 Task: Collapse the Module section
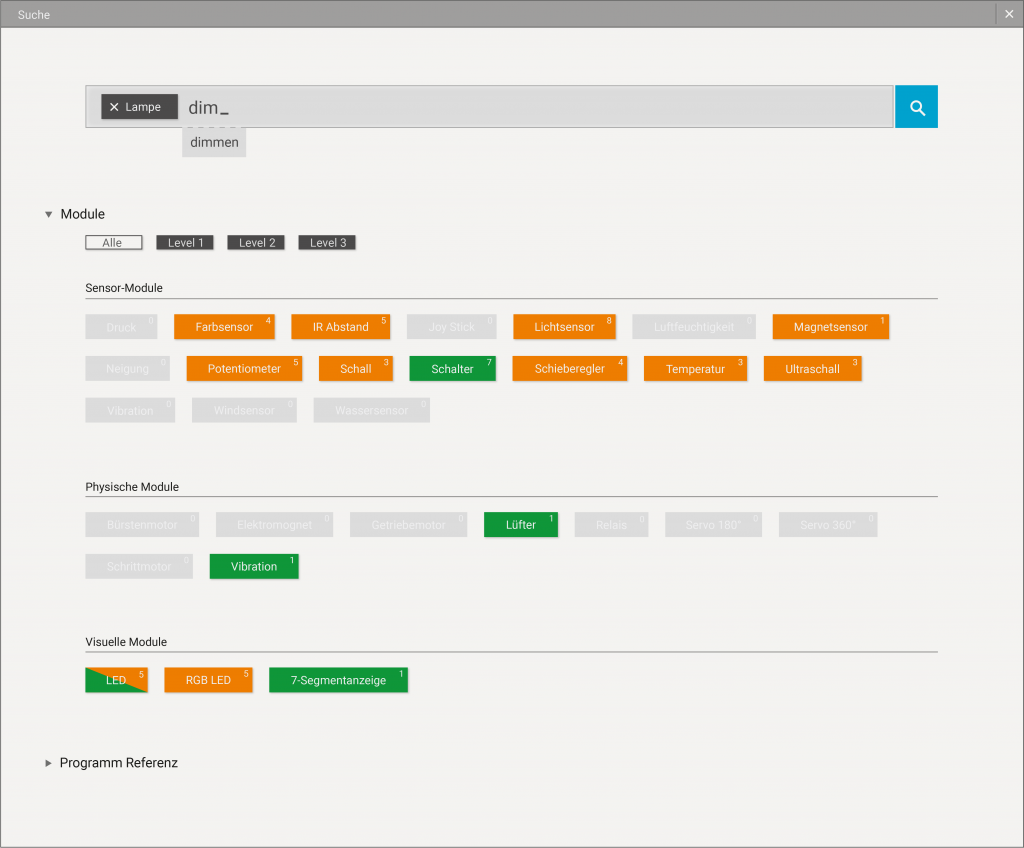(x=49, y=214)
